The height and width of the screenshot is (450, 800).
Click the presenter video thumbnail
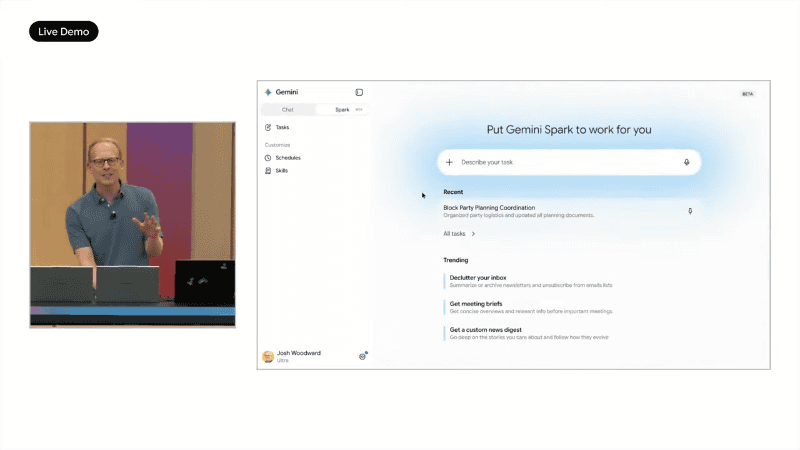pyautogui.click(x=133, y=224)
